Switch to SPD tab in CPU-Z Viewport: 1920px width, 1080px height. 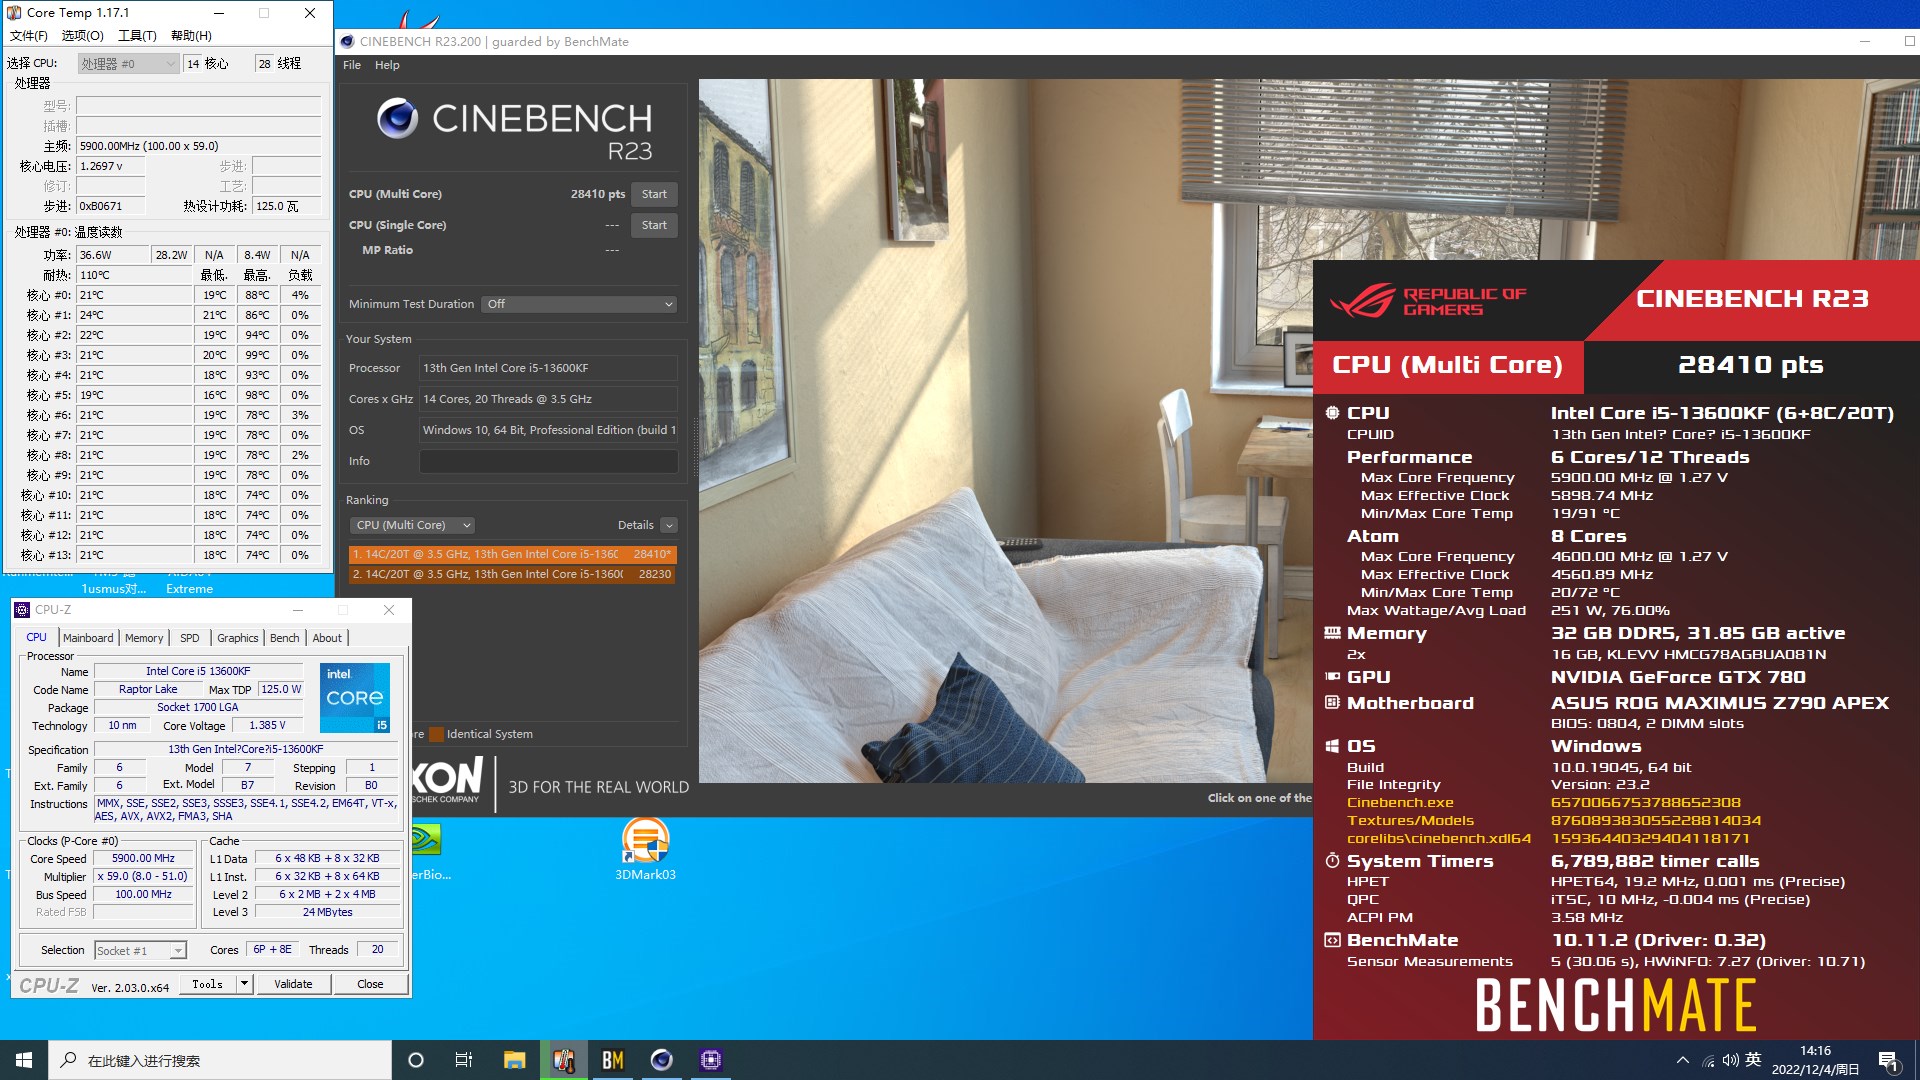click(x=190, y=638)
